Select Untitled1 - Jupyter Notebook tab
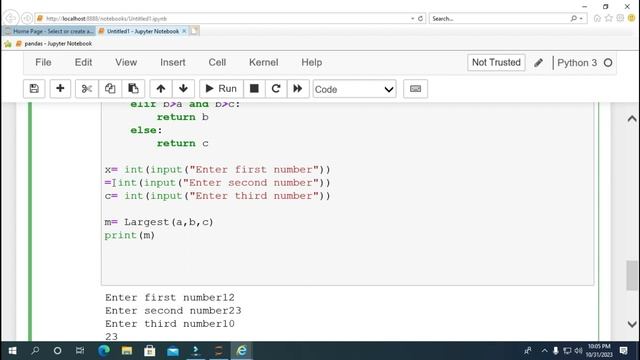The width and height of the screenshot is (640, 360). 142,31
